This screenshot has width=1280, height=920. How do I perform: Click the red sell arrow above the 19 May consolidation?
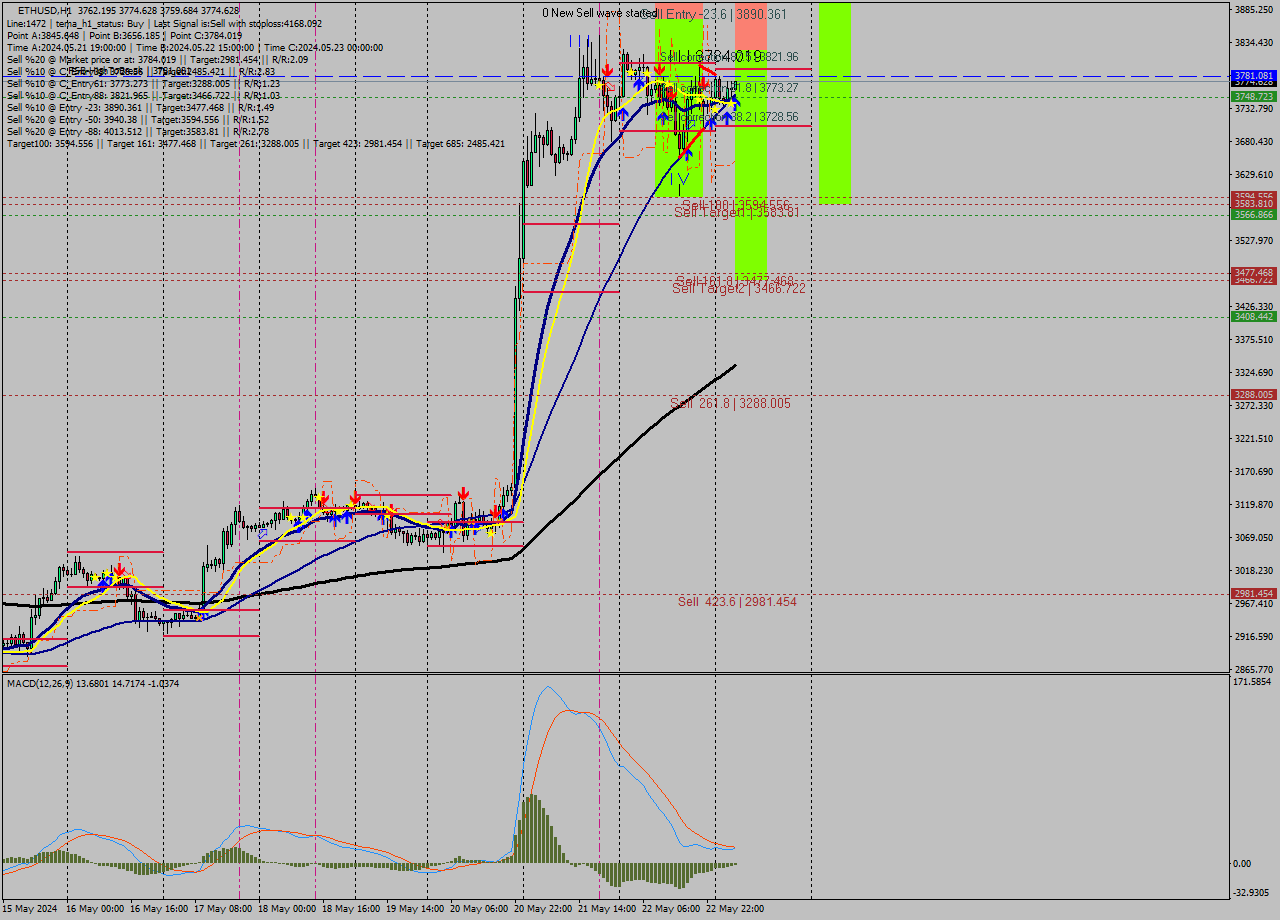(463, 492)
